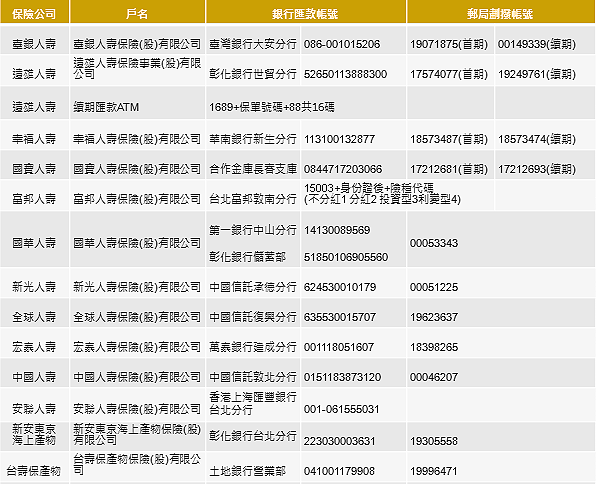Viewport: 596px width, 484px height.
Task: Click postal account 19249761(續期)
Action: pyautogui.click(x=537, y=74)
